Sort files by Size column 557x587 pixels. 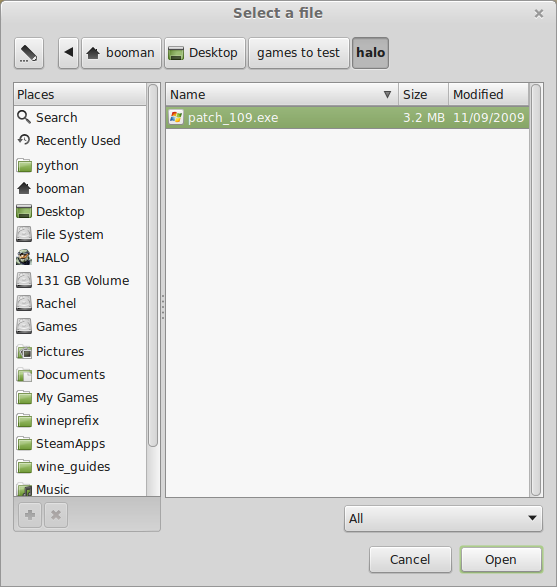click(x=423, y=94)
